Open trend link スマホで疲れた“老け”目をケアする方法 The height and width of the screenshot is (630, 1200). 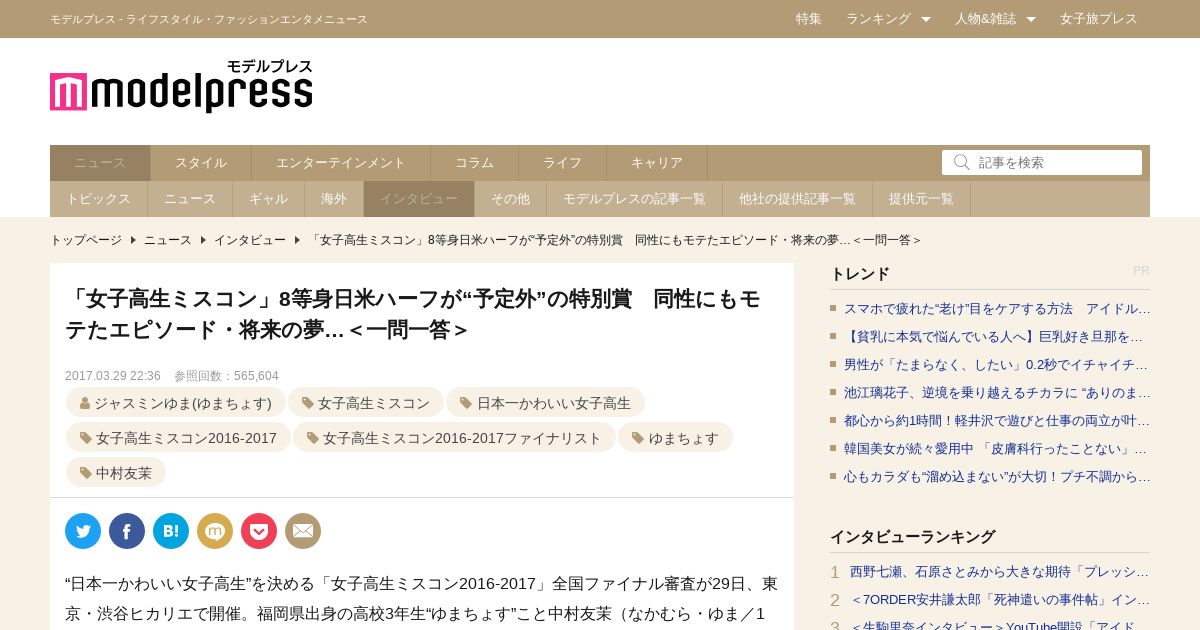point(997,309)
